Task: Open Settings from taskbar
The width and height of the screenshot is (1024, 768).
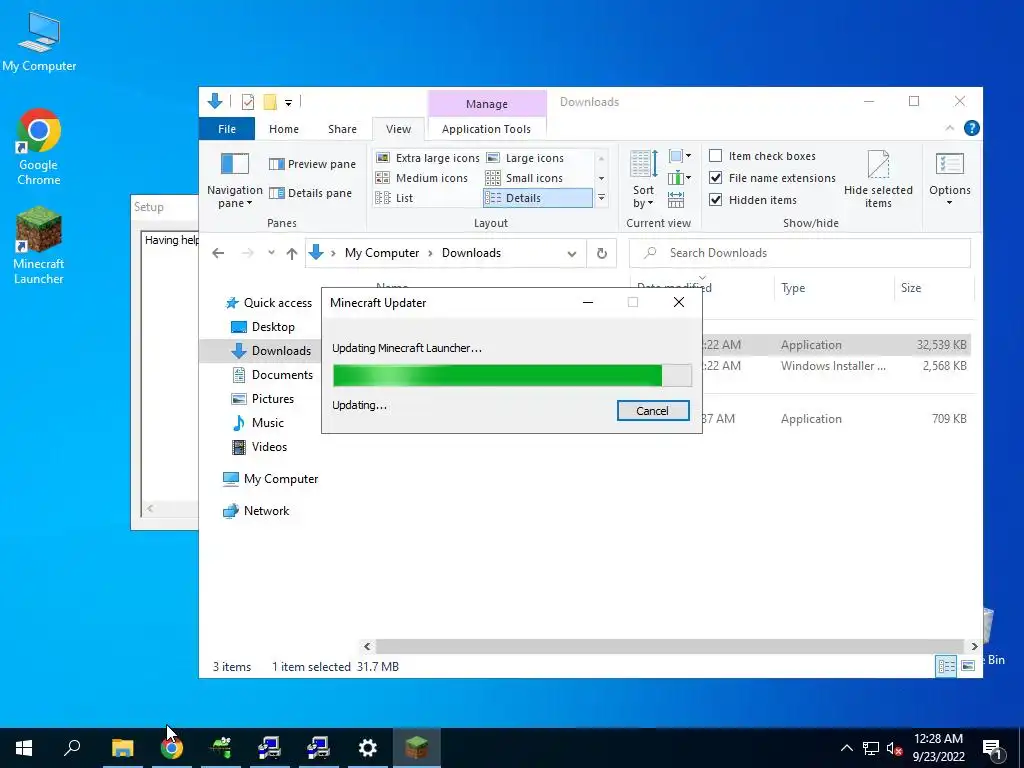Action: pos(368,748)
